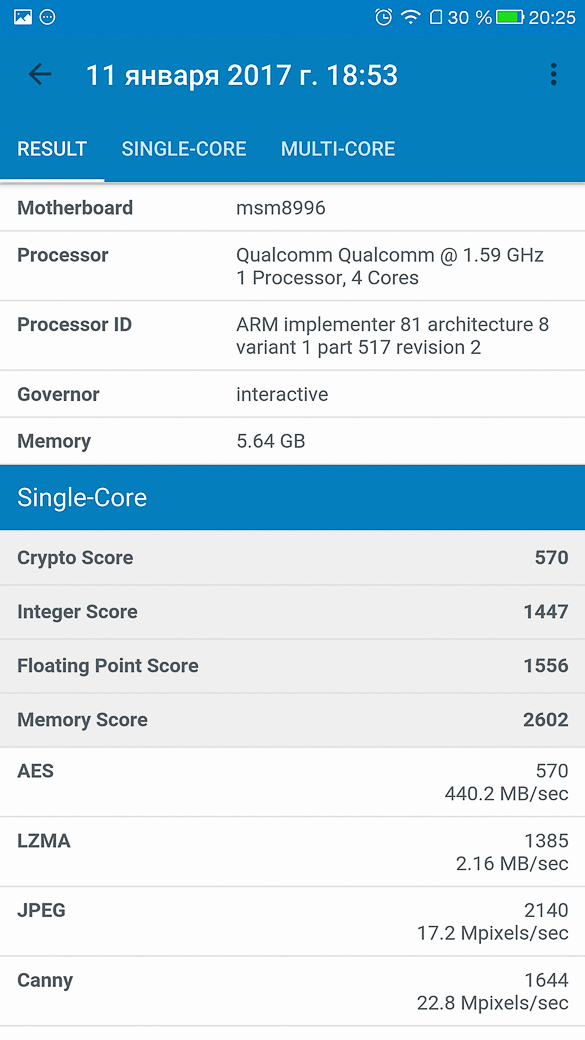Tap the Governor interactive row
This screenshot has height=1040, width=585.
click(x=292, y=394)
